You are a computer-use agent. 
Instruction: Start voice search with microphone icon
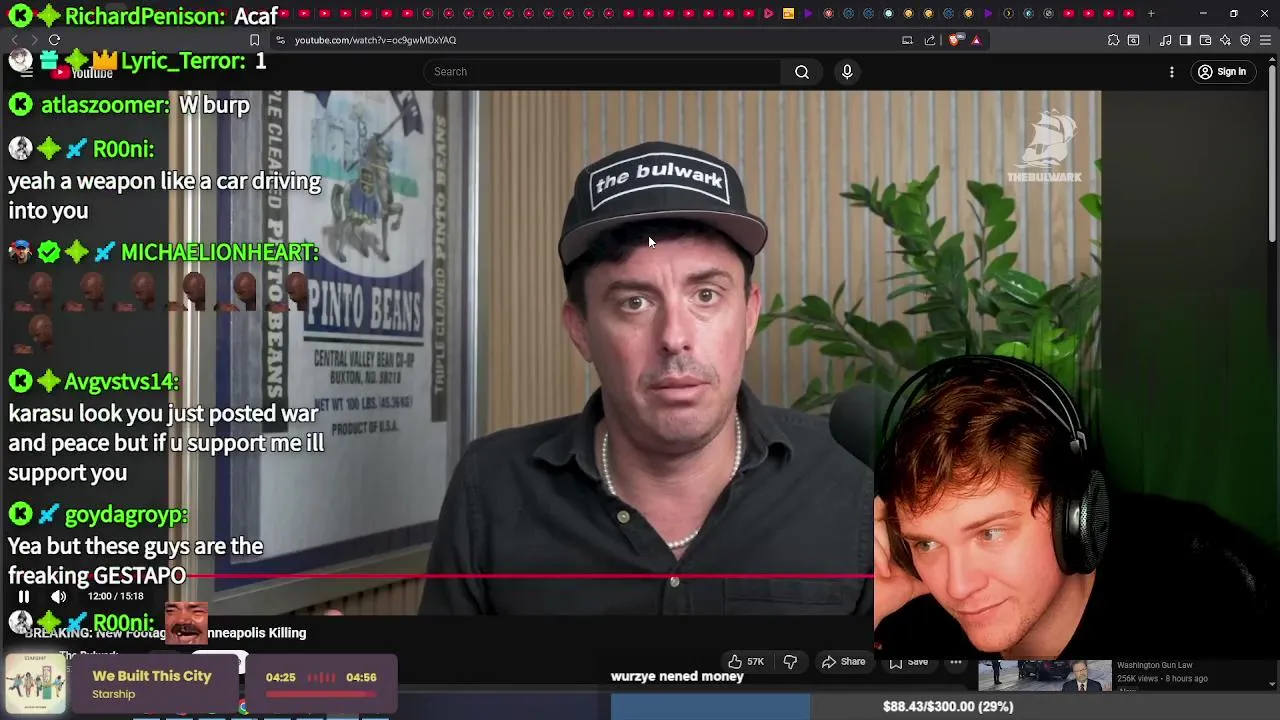click(x=847, y=72)
